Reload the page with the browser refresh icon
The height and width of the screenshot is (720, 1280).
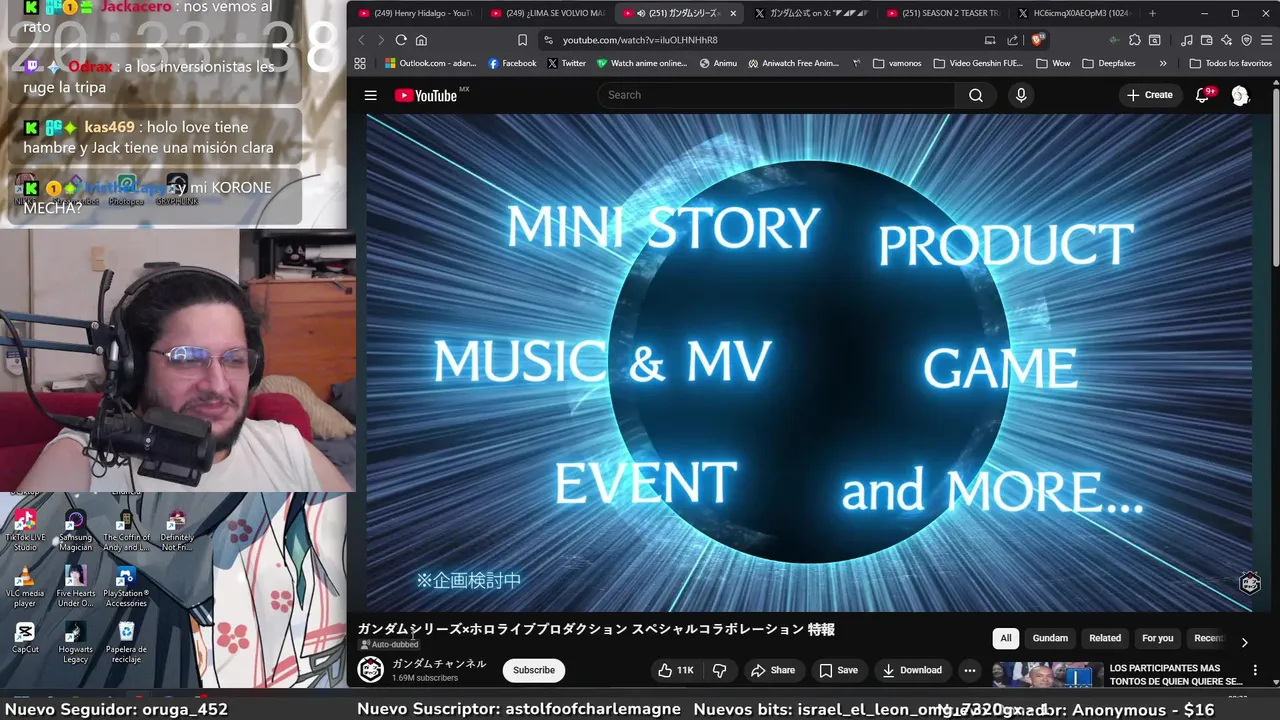401,40
